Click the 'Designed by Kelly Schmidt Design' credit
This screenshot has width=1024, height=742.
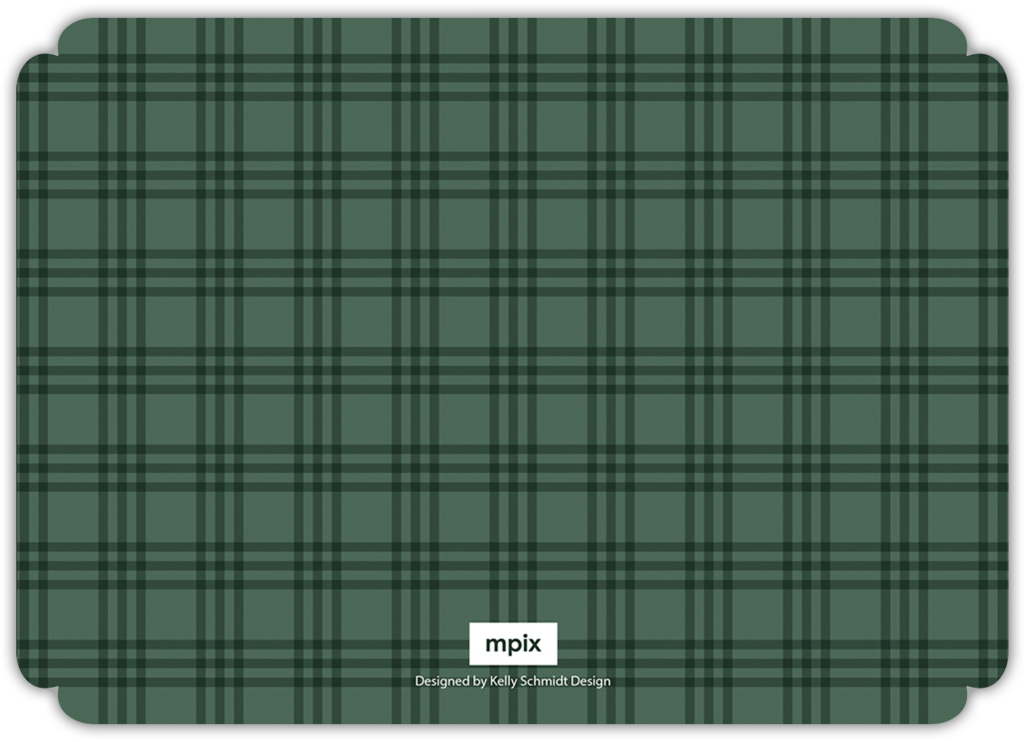tap(512, 681)
